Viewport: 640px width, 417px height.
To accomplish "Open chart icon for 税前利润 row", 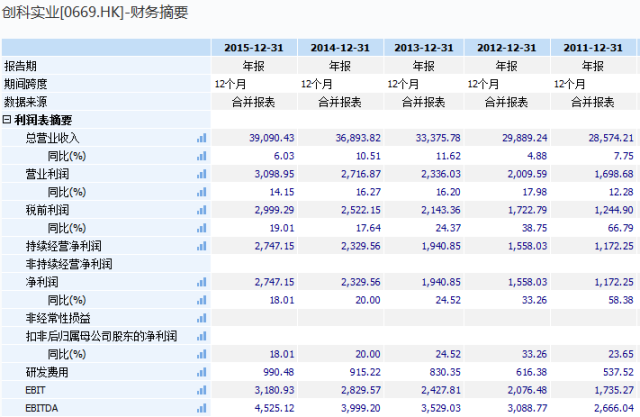I will [202, 210].
